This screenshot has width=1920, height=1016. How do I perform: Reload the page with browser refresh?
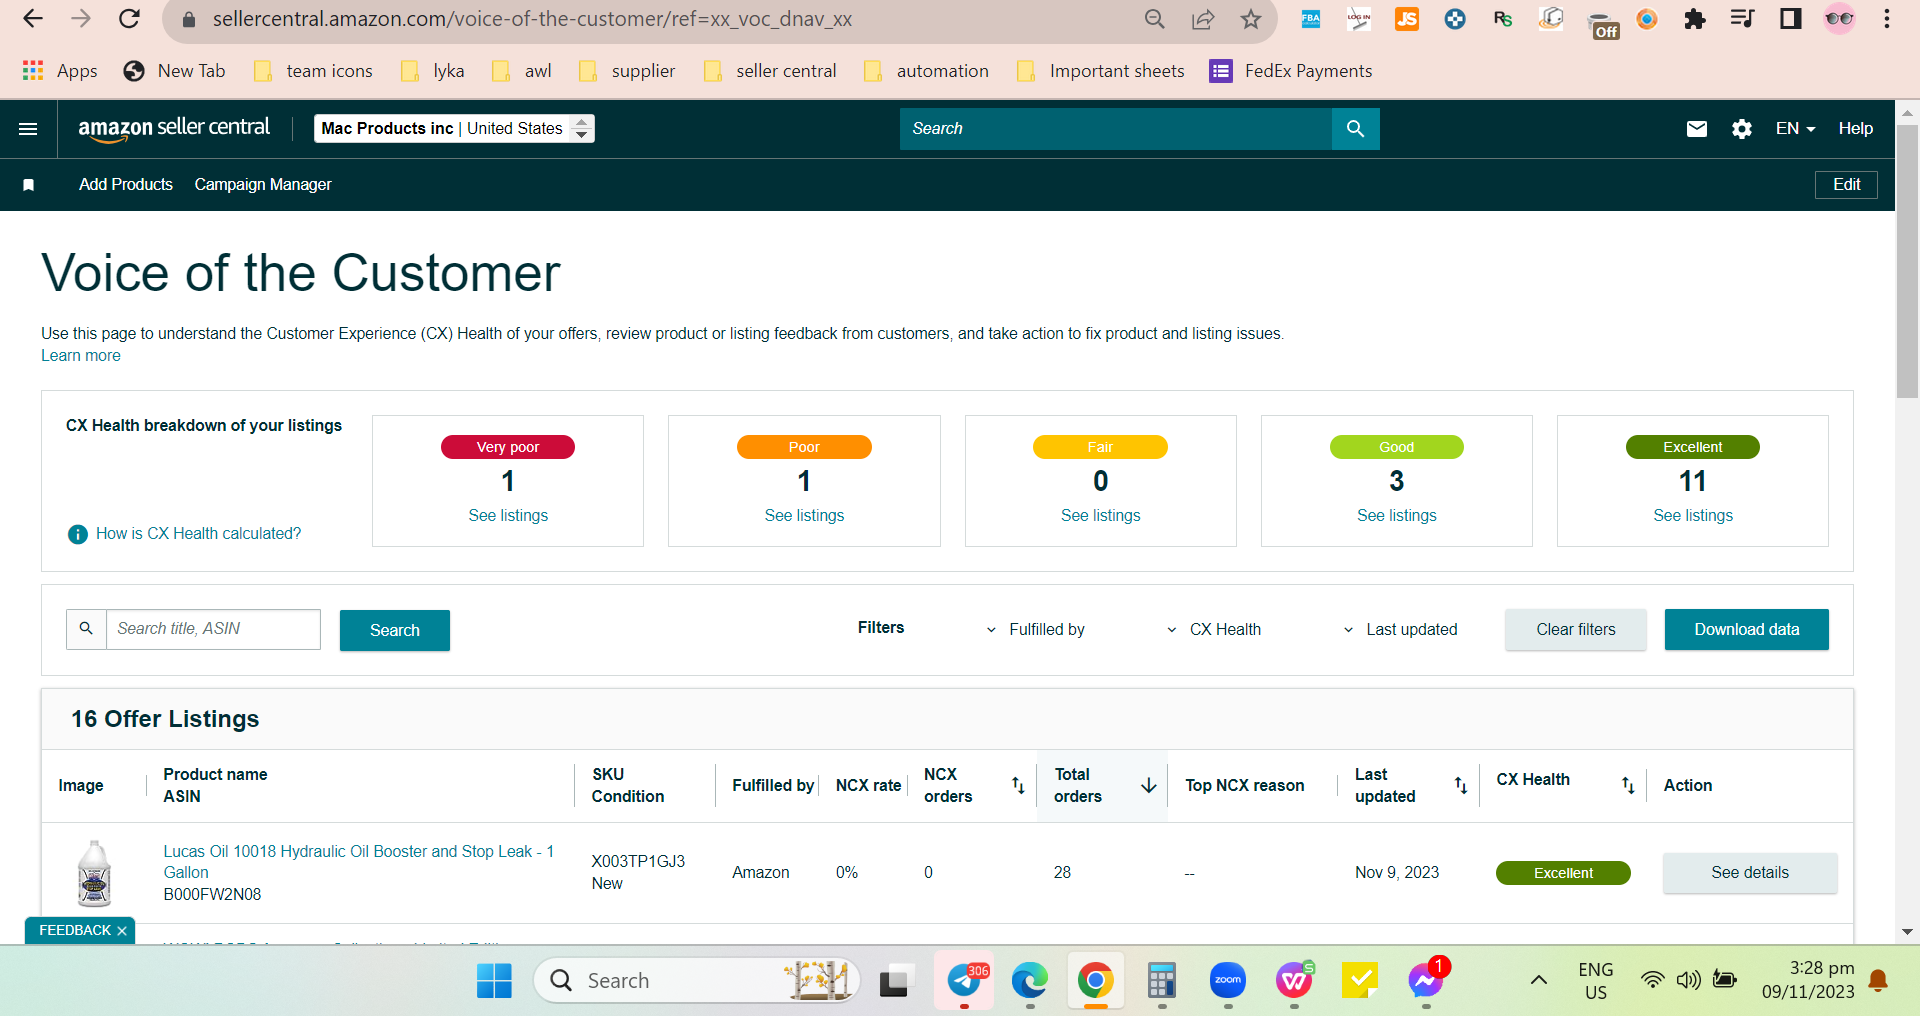click(x=129, y=19)
